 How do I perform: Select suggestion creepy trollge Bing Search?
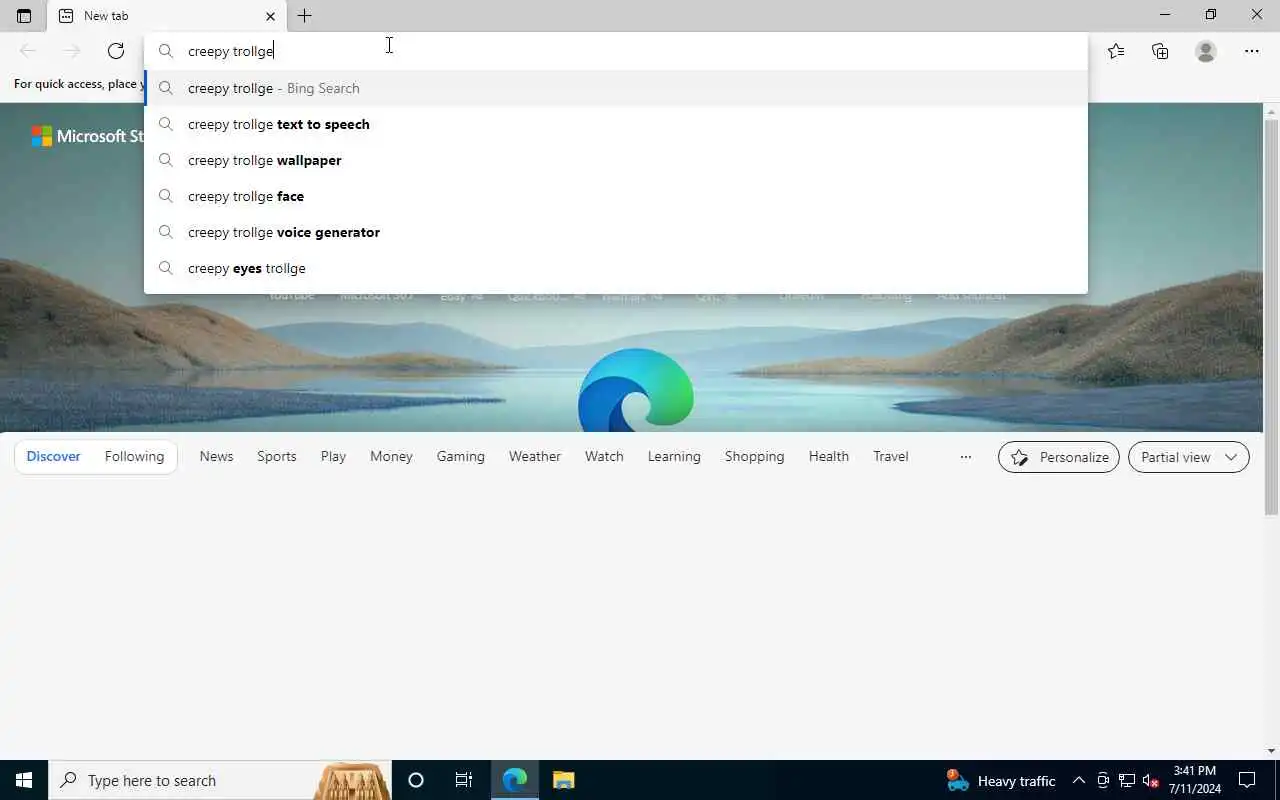[x=615, y=88]
